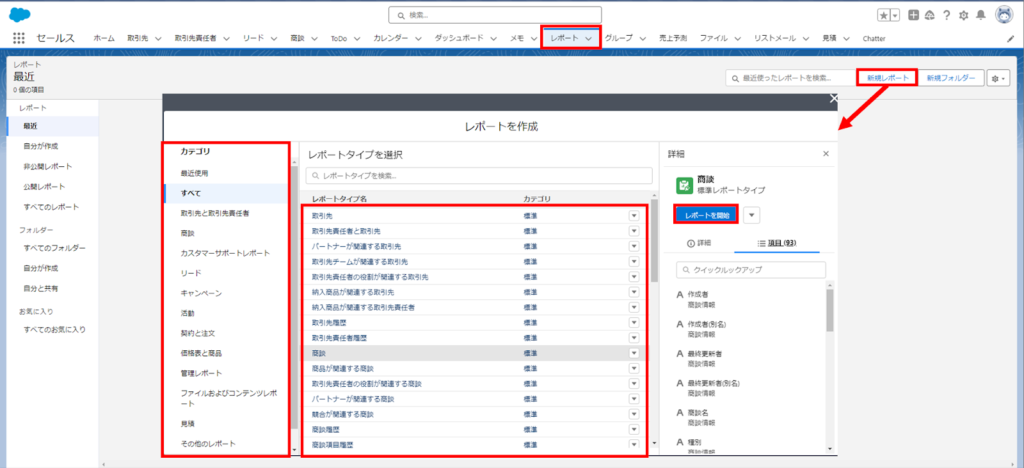Open the notifications bell
1024x468 pixels.
(980, 15)
